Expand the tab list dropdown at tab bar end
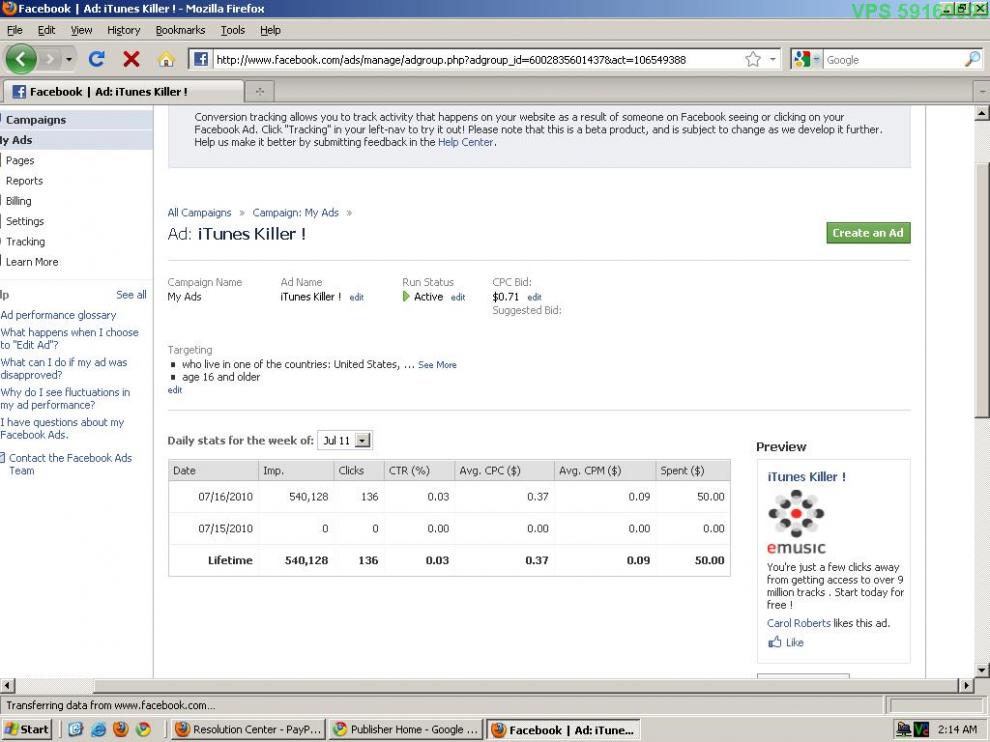The width and height of the screenshot is (990, 742). (982, 92)
